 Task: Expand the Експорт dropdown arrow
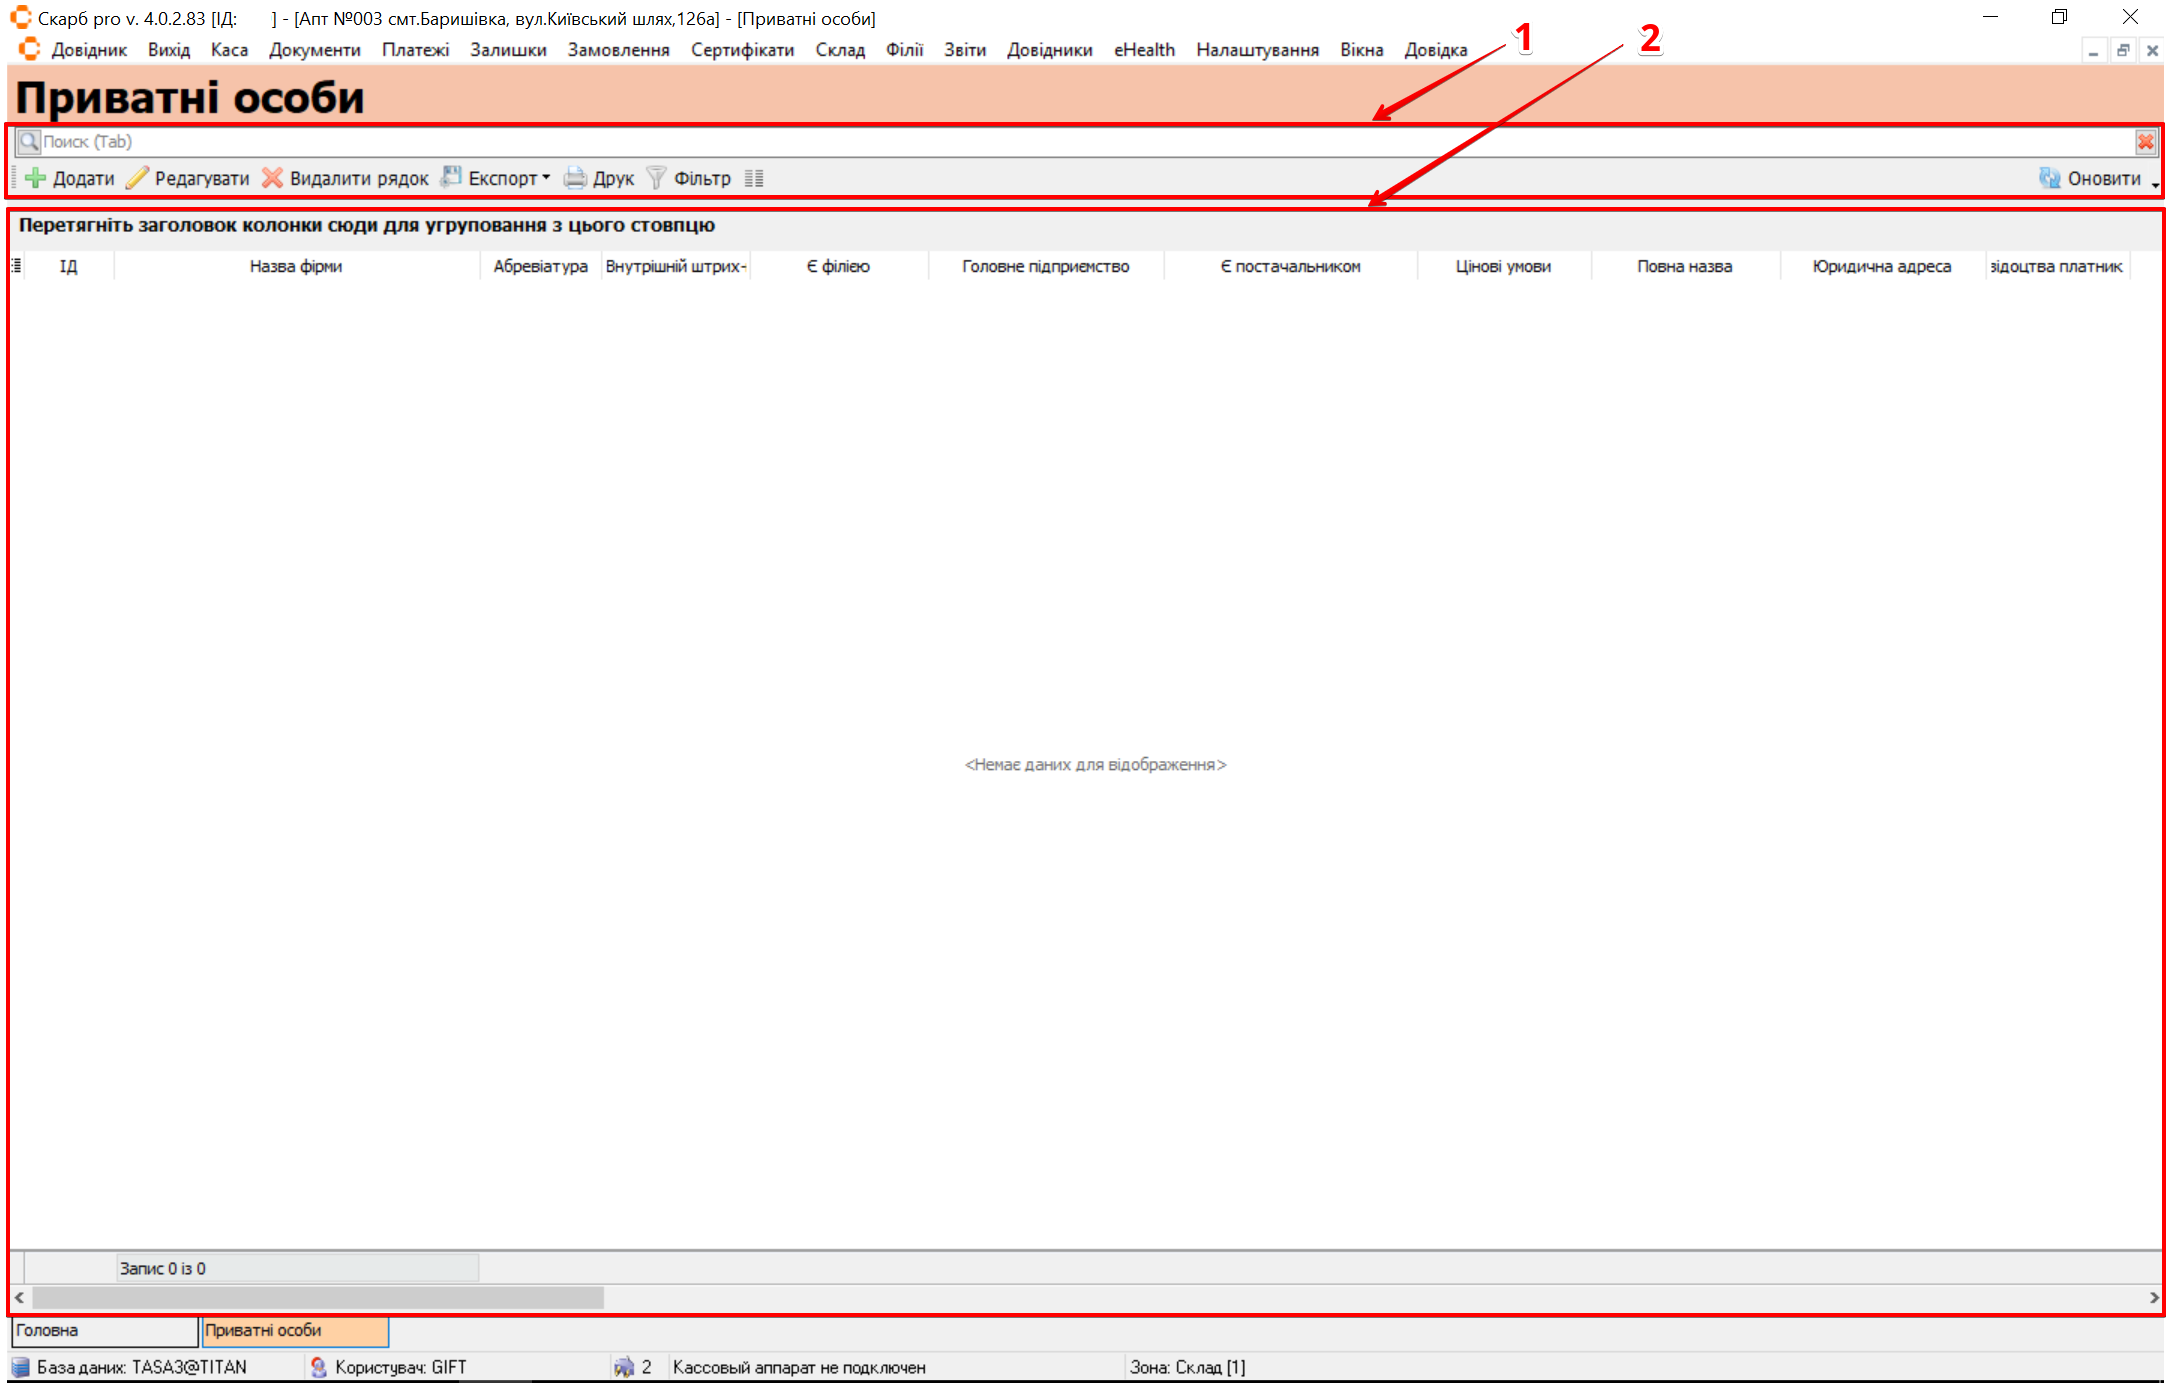point(546,178)
